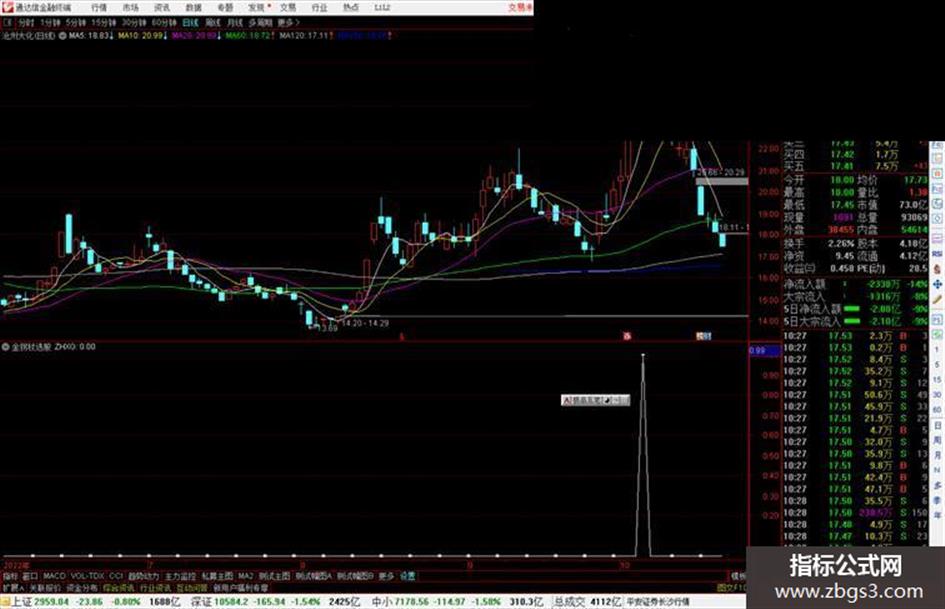Click the main chart indicator settings circle icon
Screen dimensions: 945x609
62,36
